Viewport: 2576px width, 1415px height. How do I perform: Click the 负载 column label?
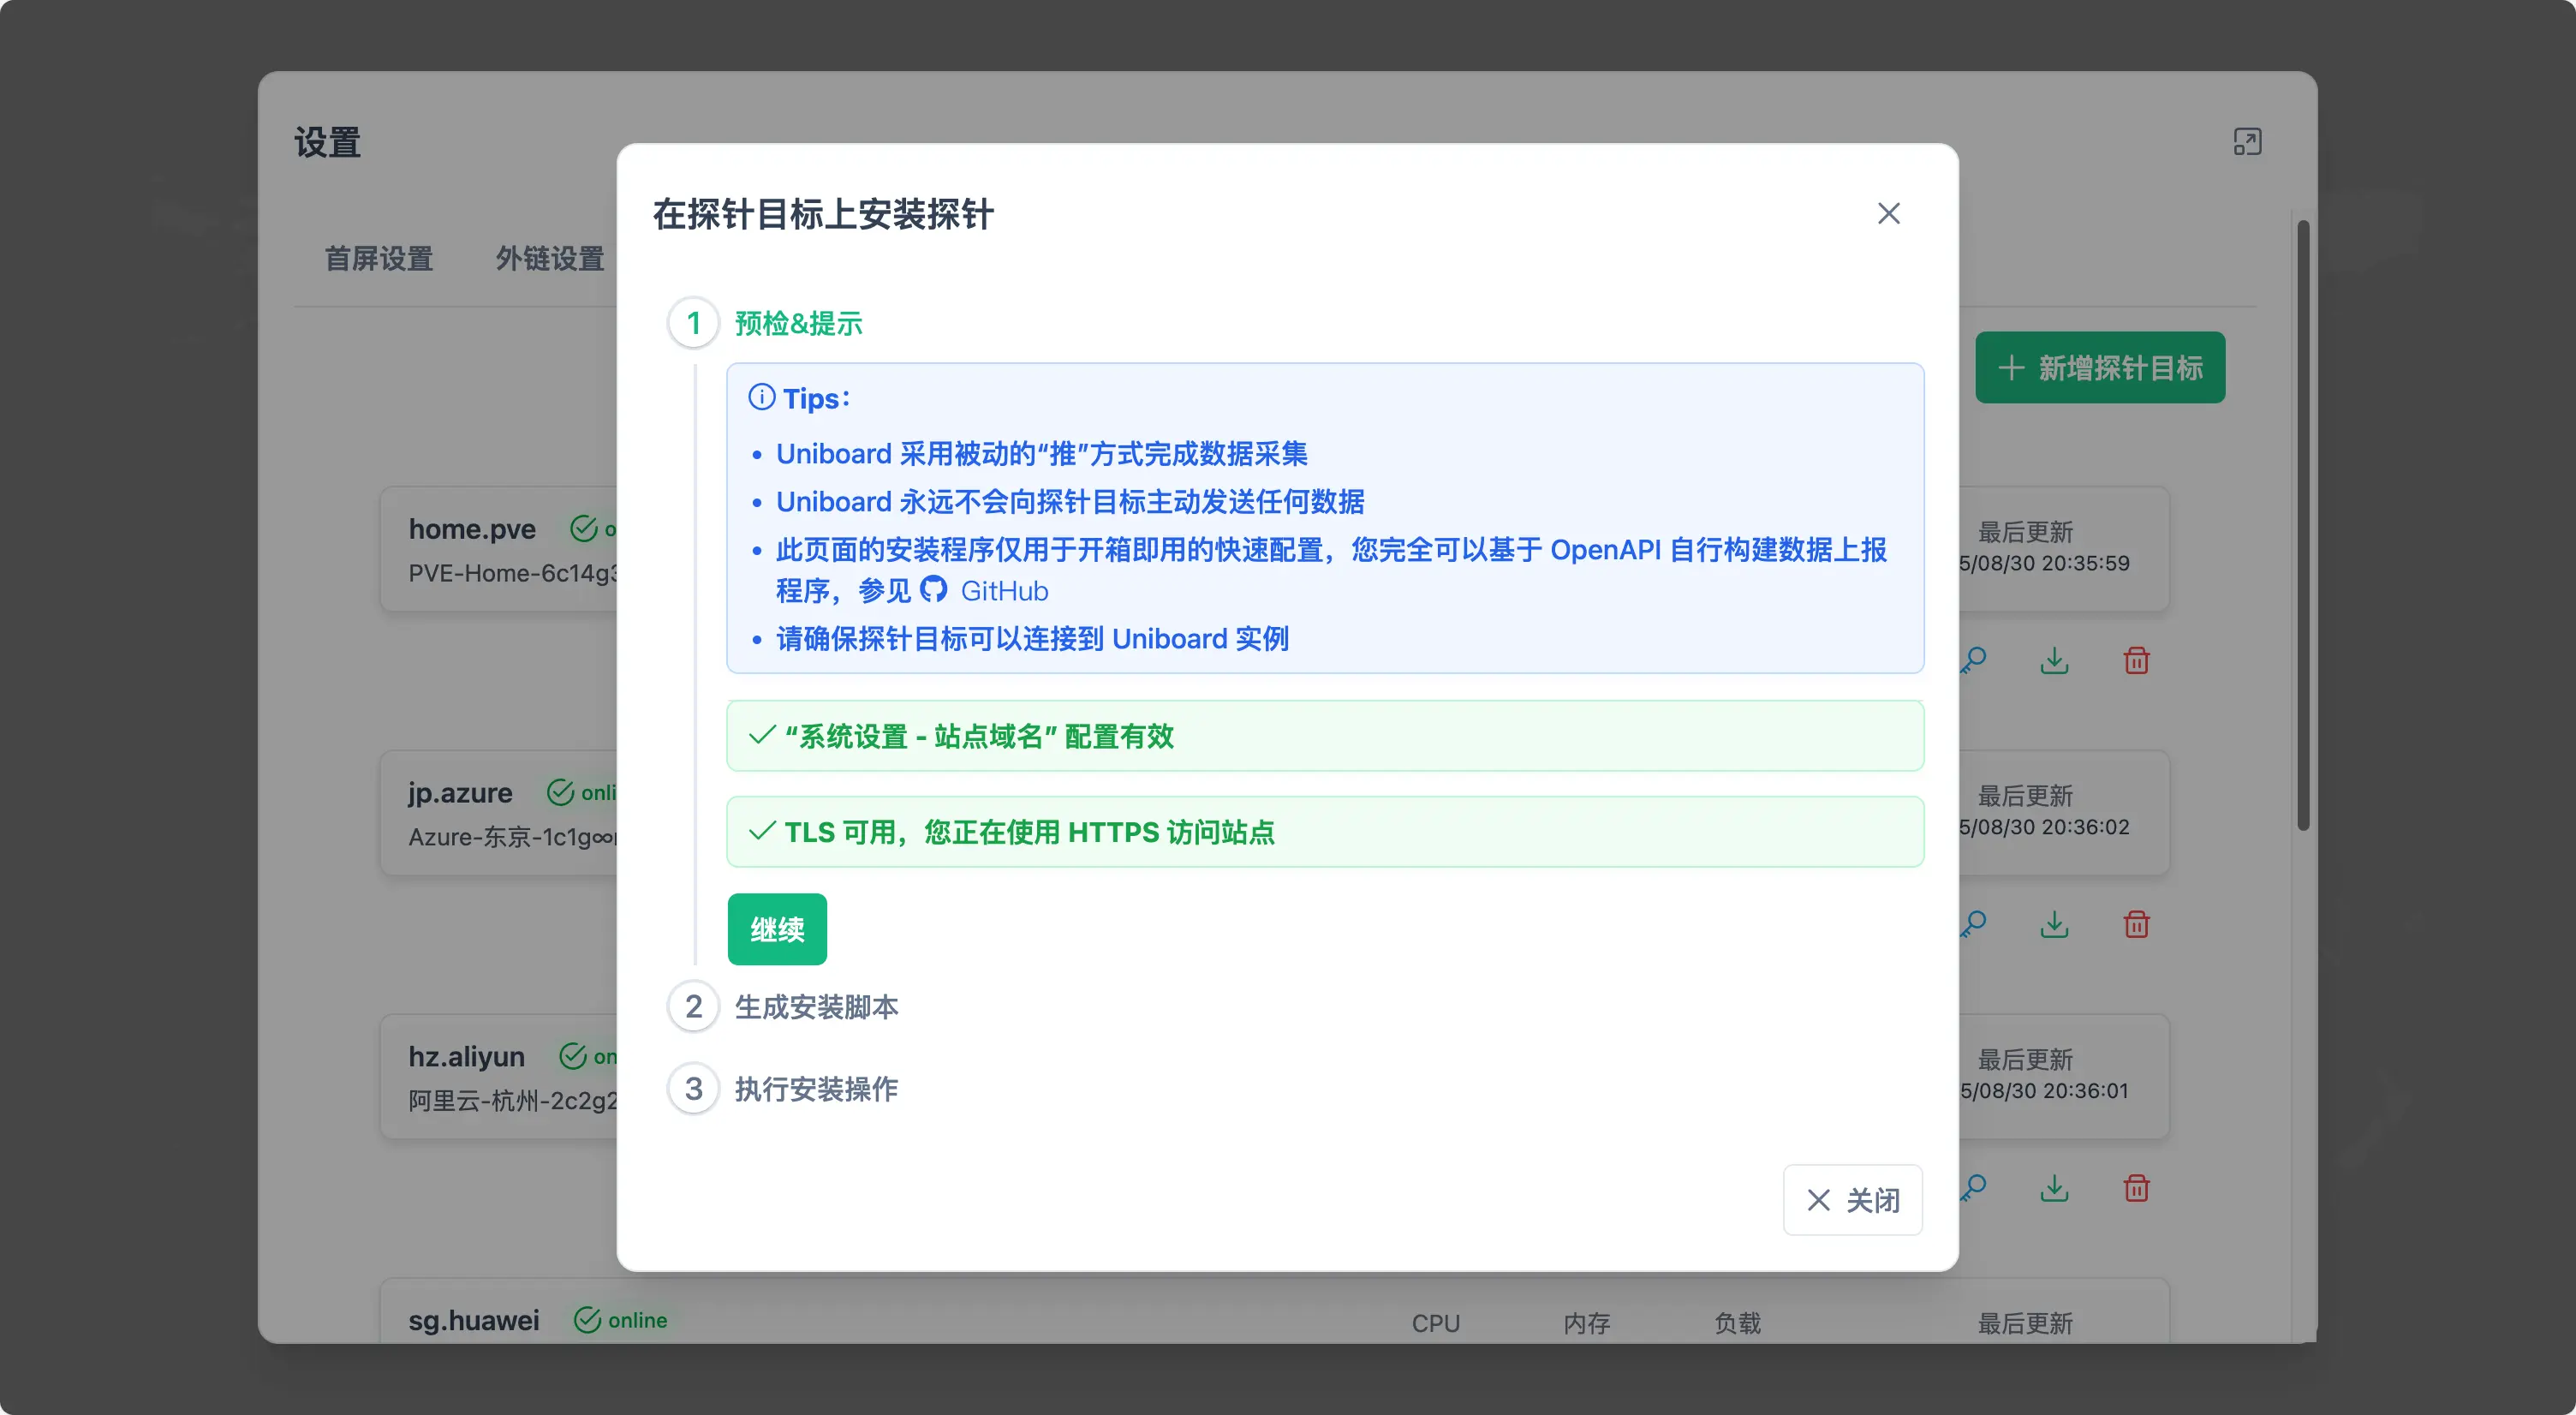click(1737, 1323)
